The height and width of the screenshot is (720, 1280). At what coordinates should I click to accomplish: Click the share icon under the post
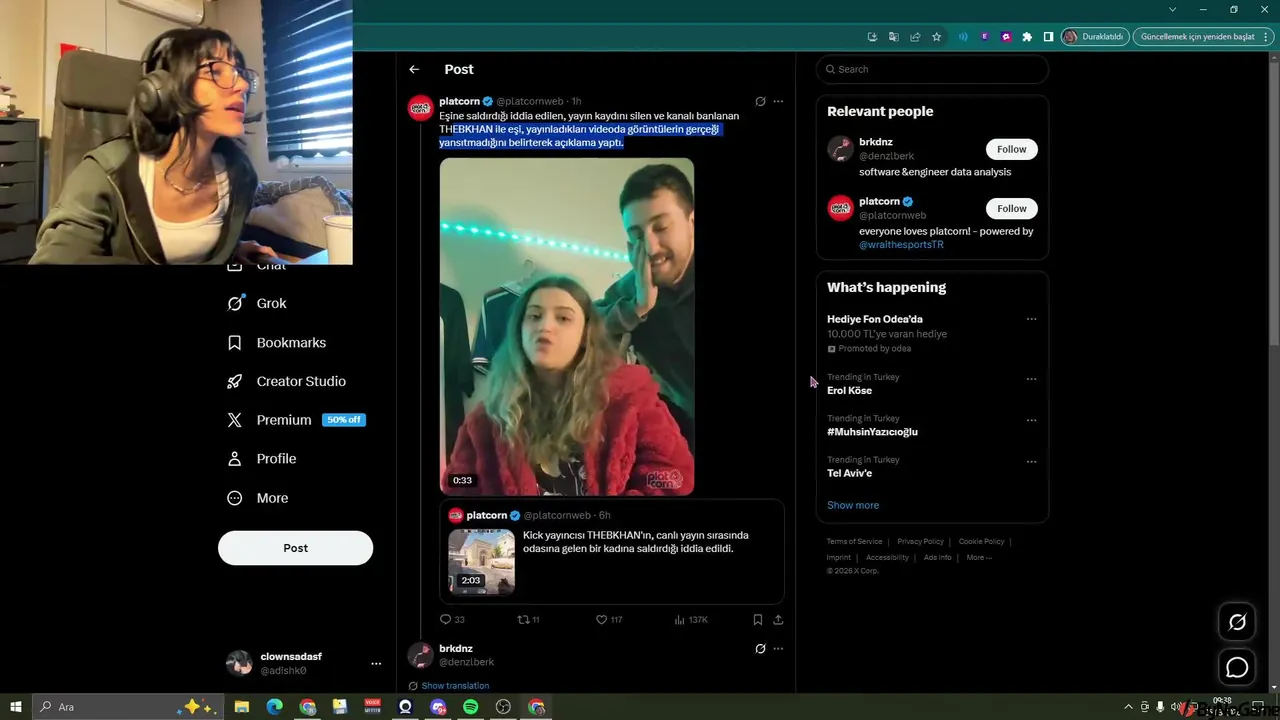(778, 620)
